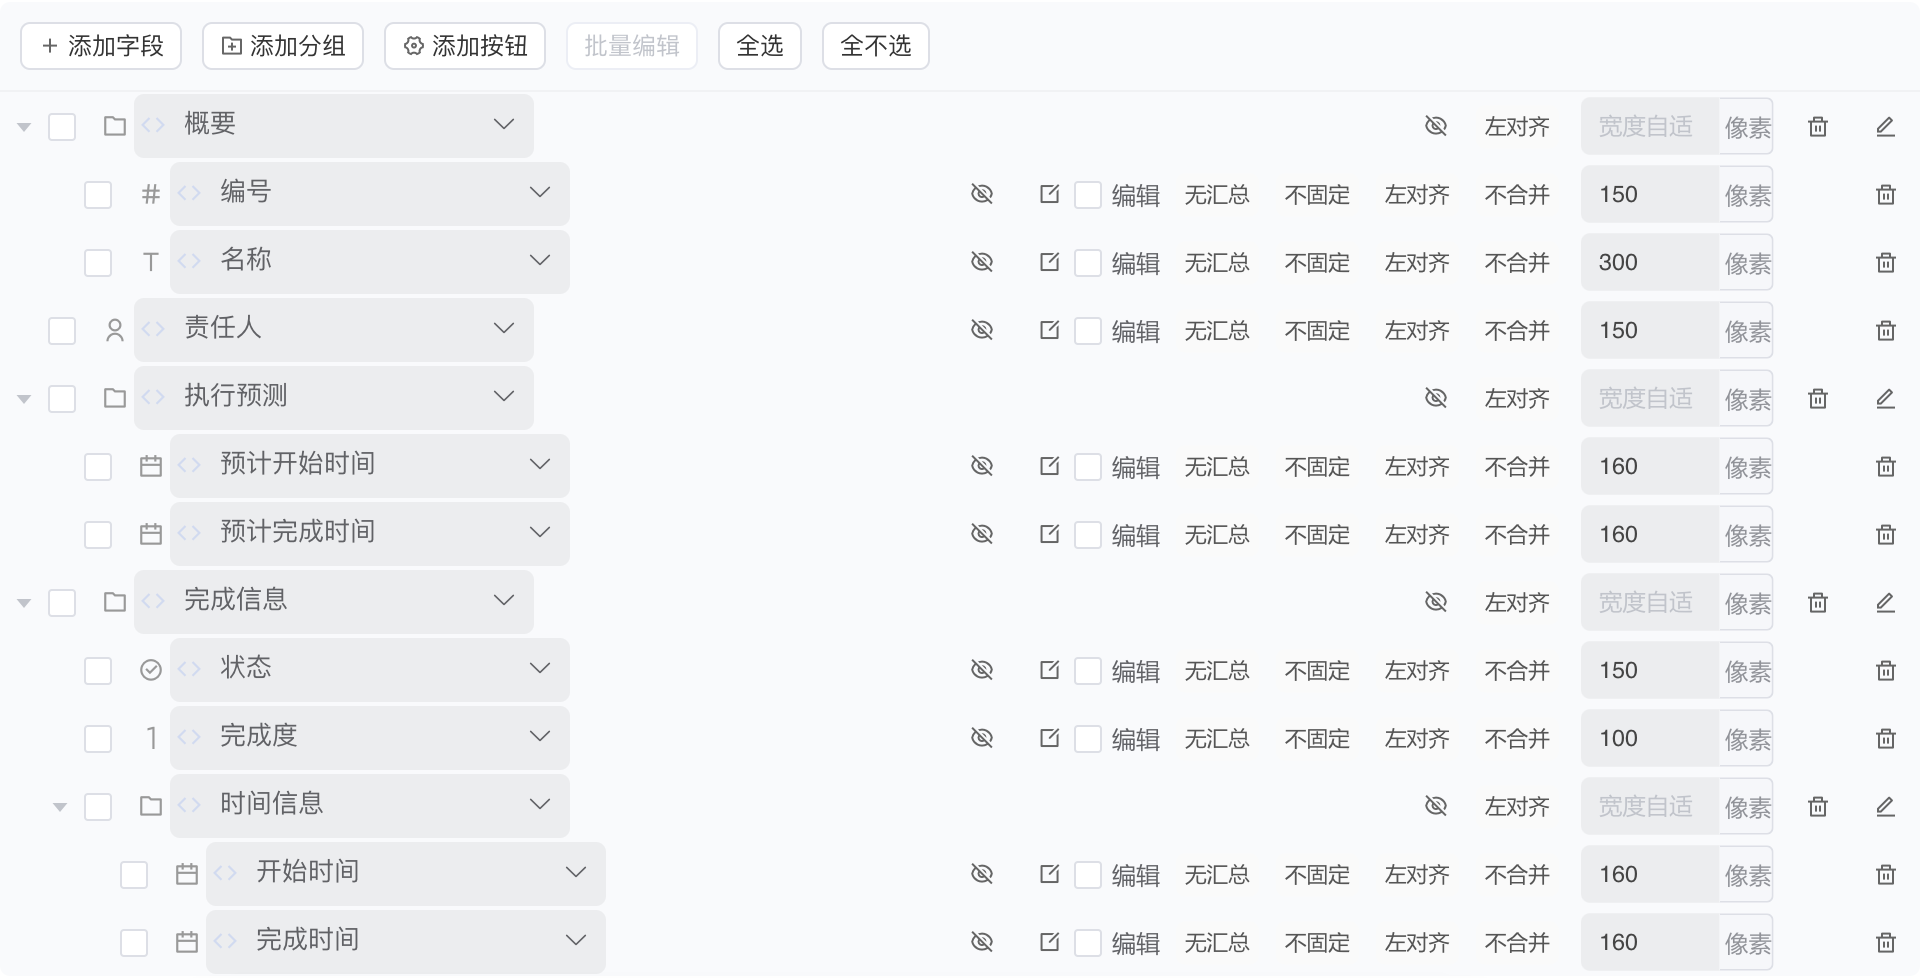Click the calendar icon beside 预计开始时间
The height and width of the screenshot is (978, 1922).
click(150, 465)
